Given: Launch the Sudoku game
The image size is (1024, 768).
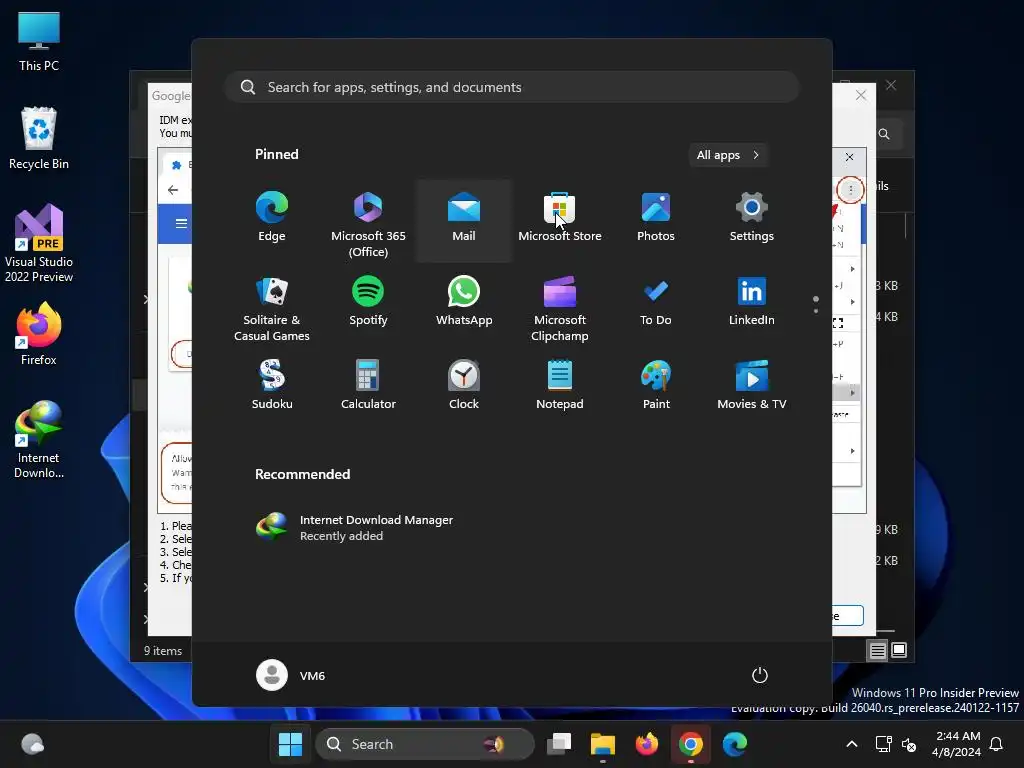Looking at the screenshot, I should (272, 385).
